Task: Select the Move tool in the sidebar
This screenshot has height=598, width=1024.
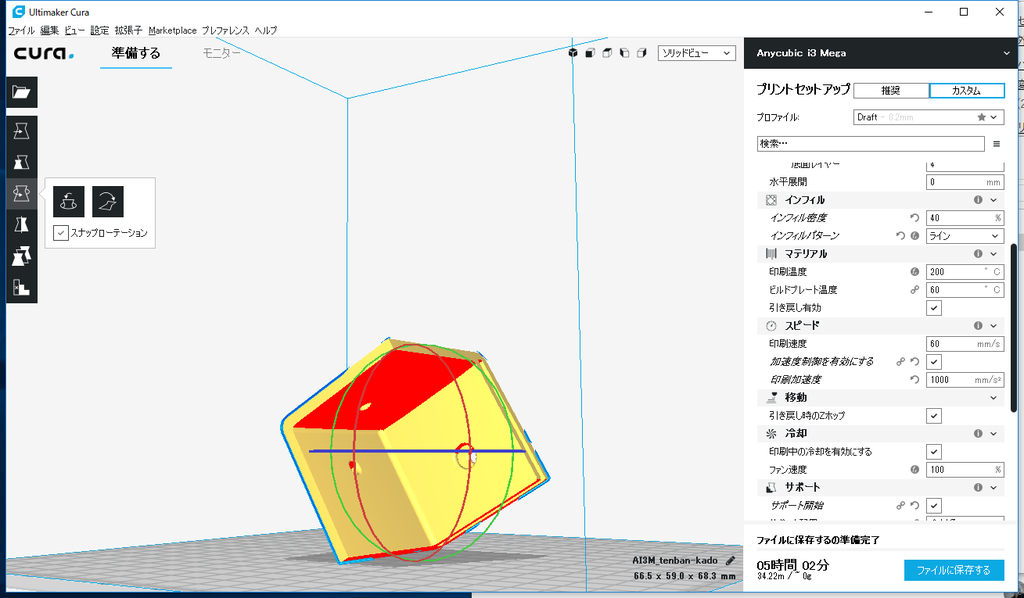Action: 22,131
